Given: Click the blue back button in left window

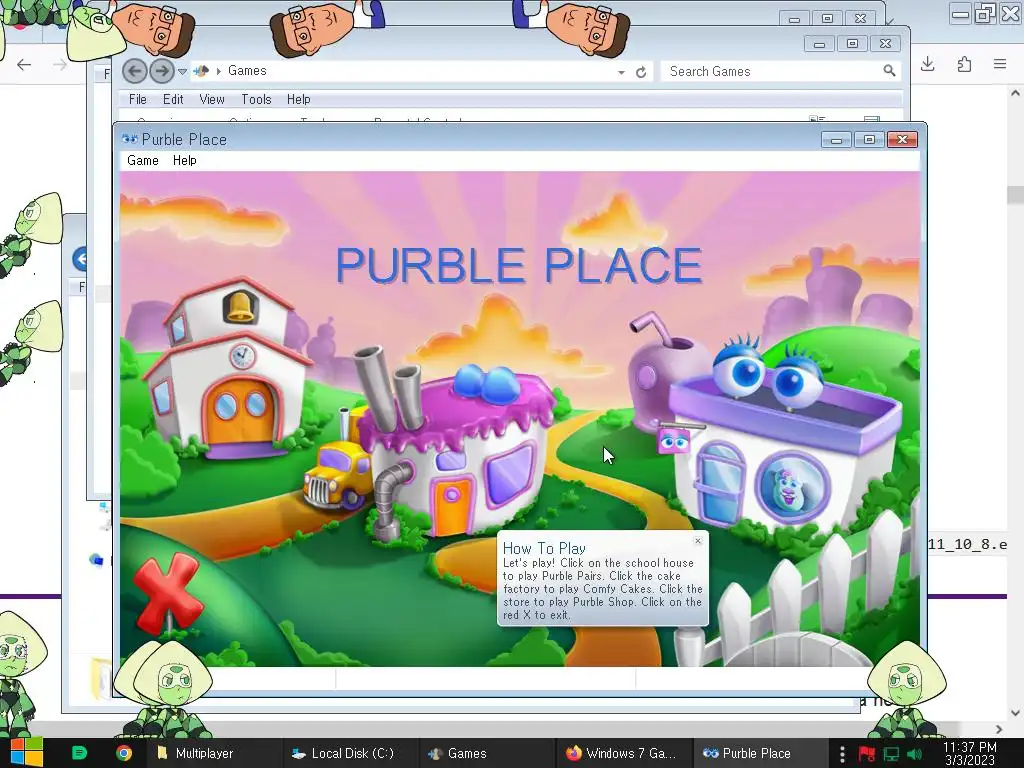Looking at the screenshot, I should point(80,259).
